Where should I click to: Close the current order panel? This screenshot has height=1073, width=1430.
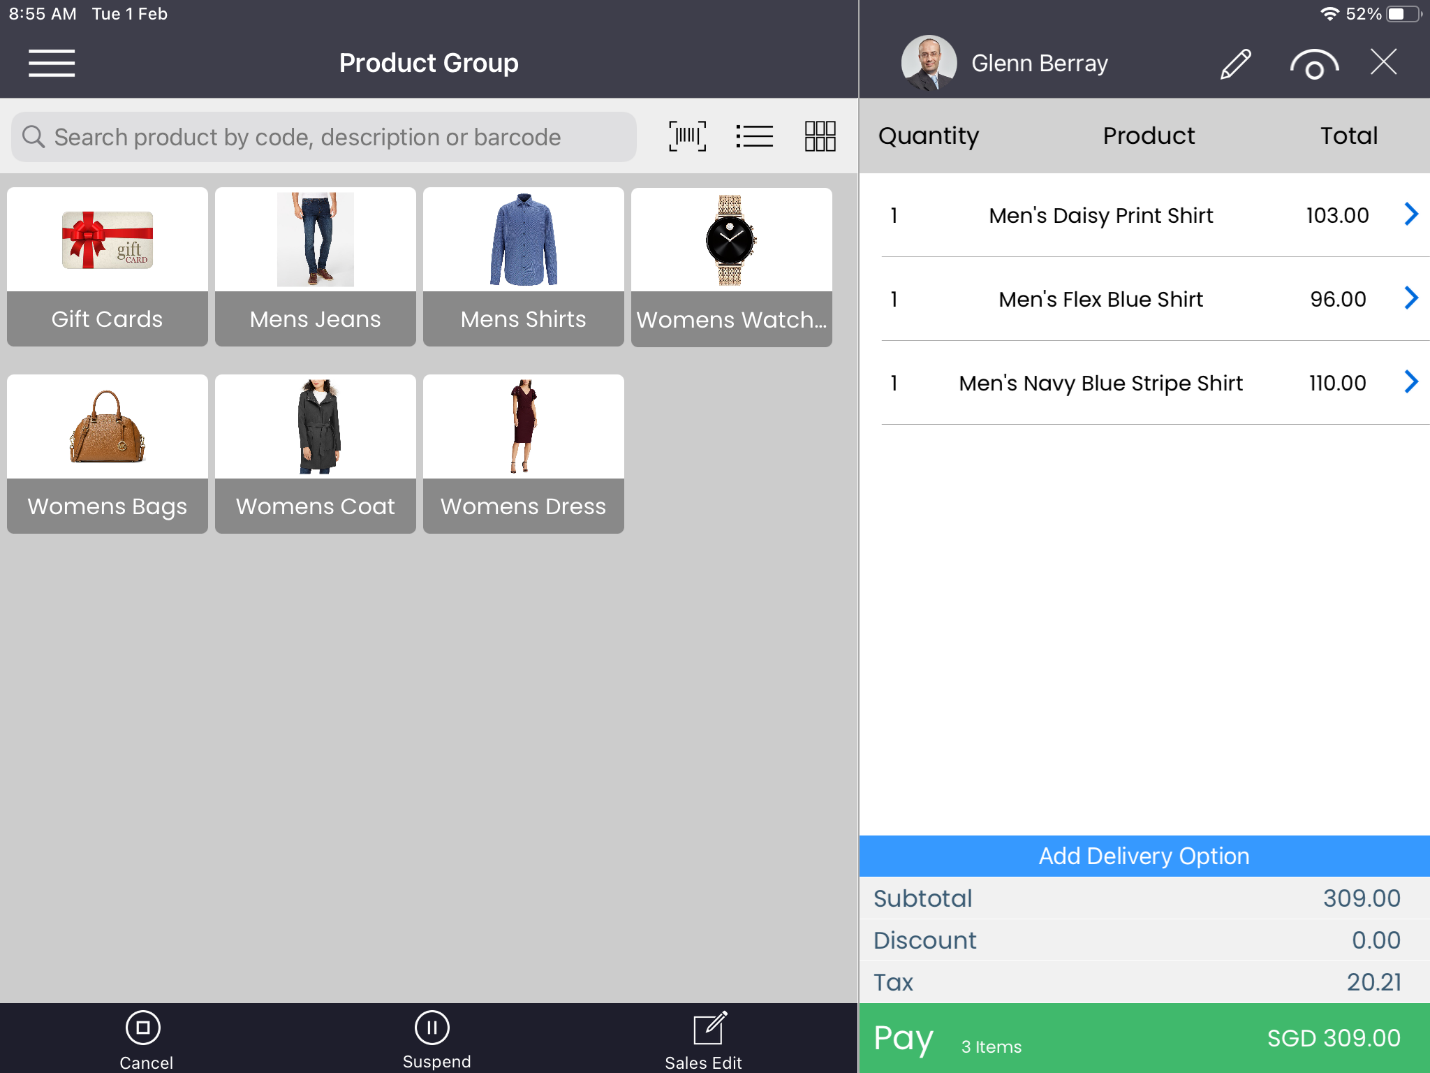pos(1383,62)
